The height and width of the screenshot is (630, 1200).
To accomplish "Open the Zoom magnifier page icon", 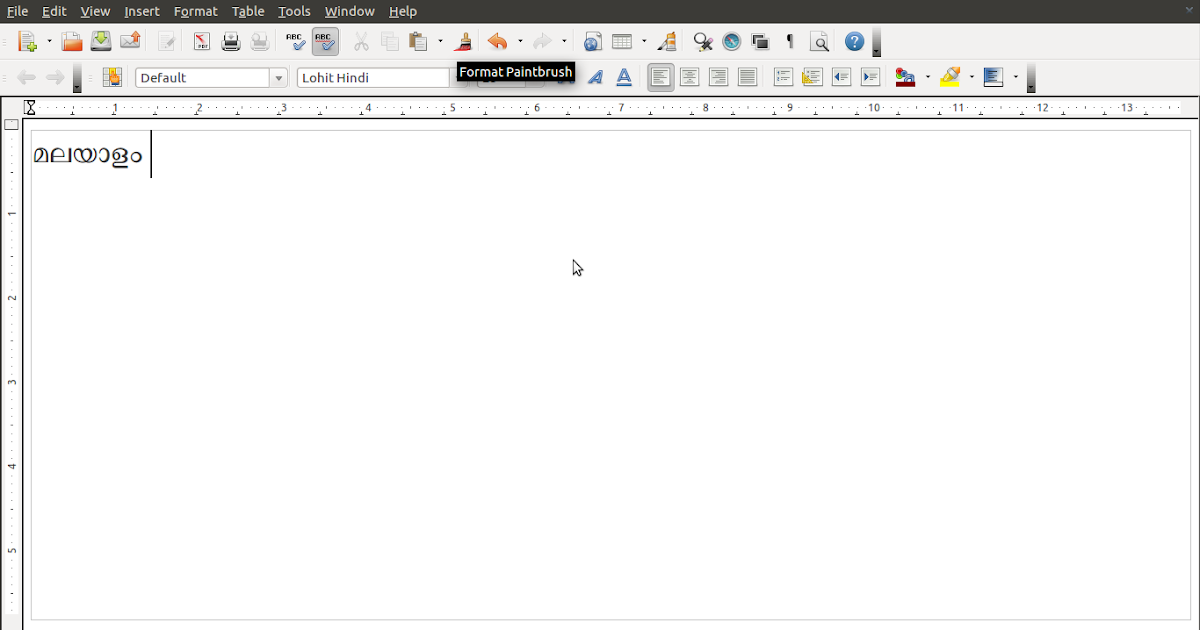I will click(819, 42).
